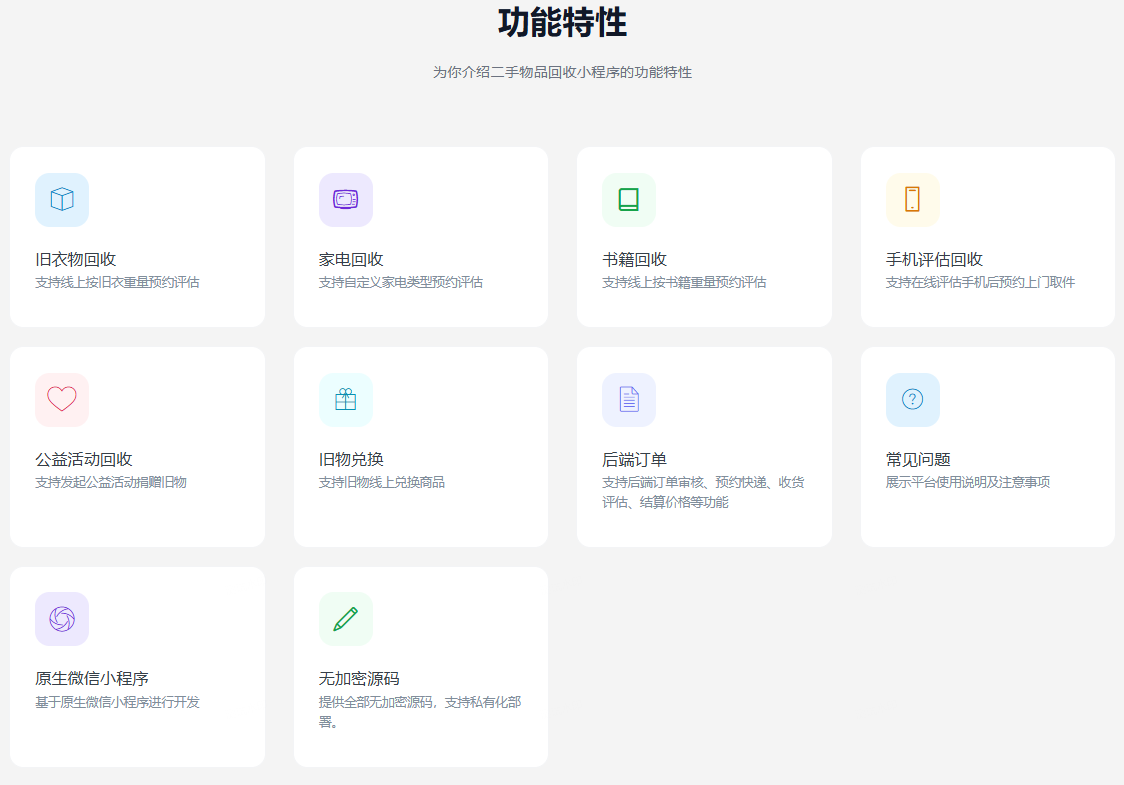The width and height of the screenshot is (1124, 785).
Task: Click the cube icon for 旧衣物回收
Action: pyautogui.click(x=62, y=200)
